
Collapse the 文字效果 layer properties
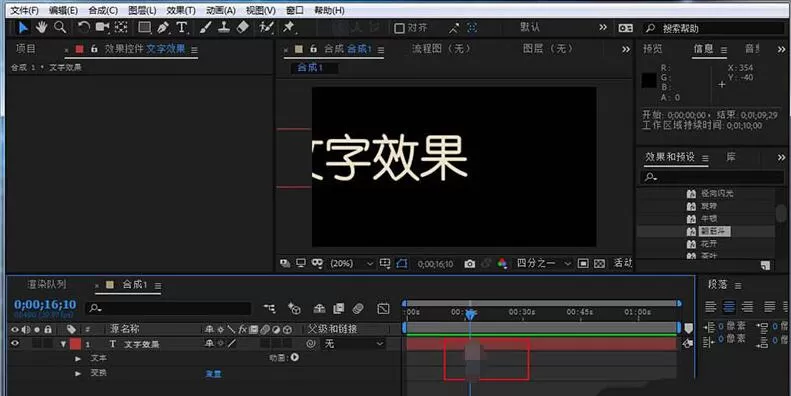click(x=63, y=344)
